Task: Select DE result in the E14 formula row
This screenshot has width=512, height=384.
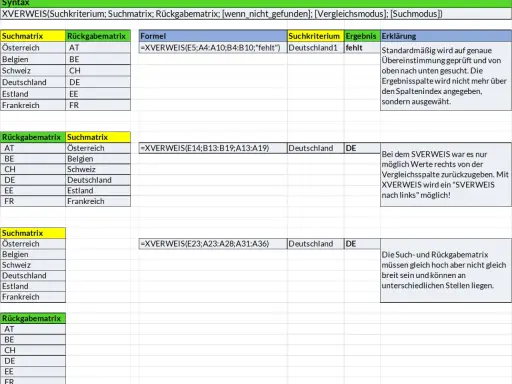Action: tap(362, 148)
